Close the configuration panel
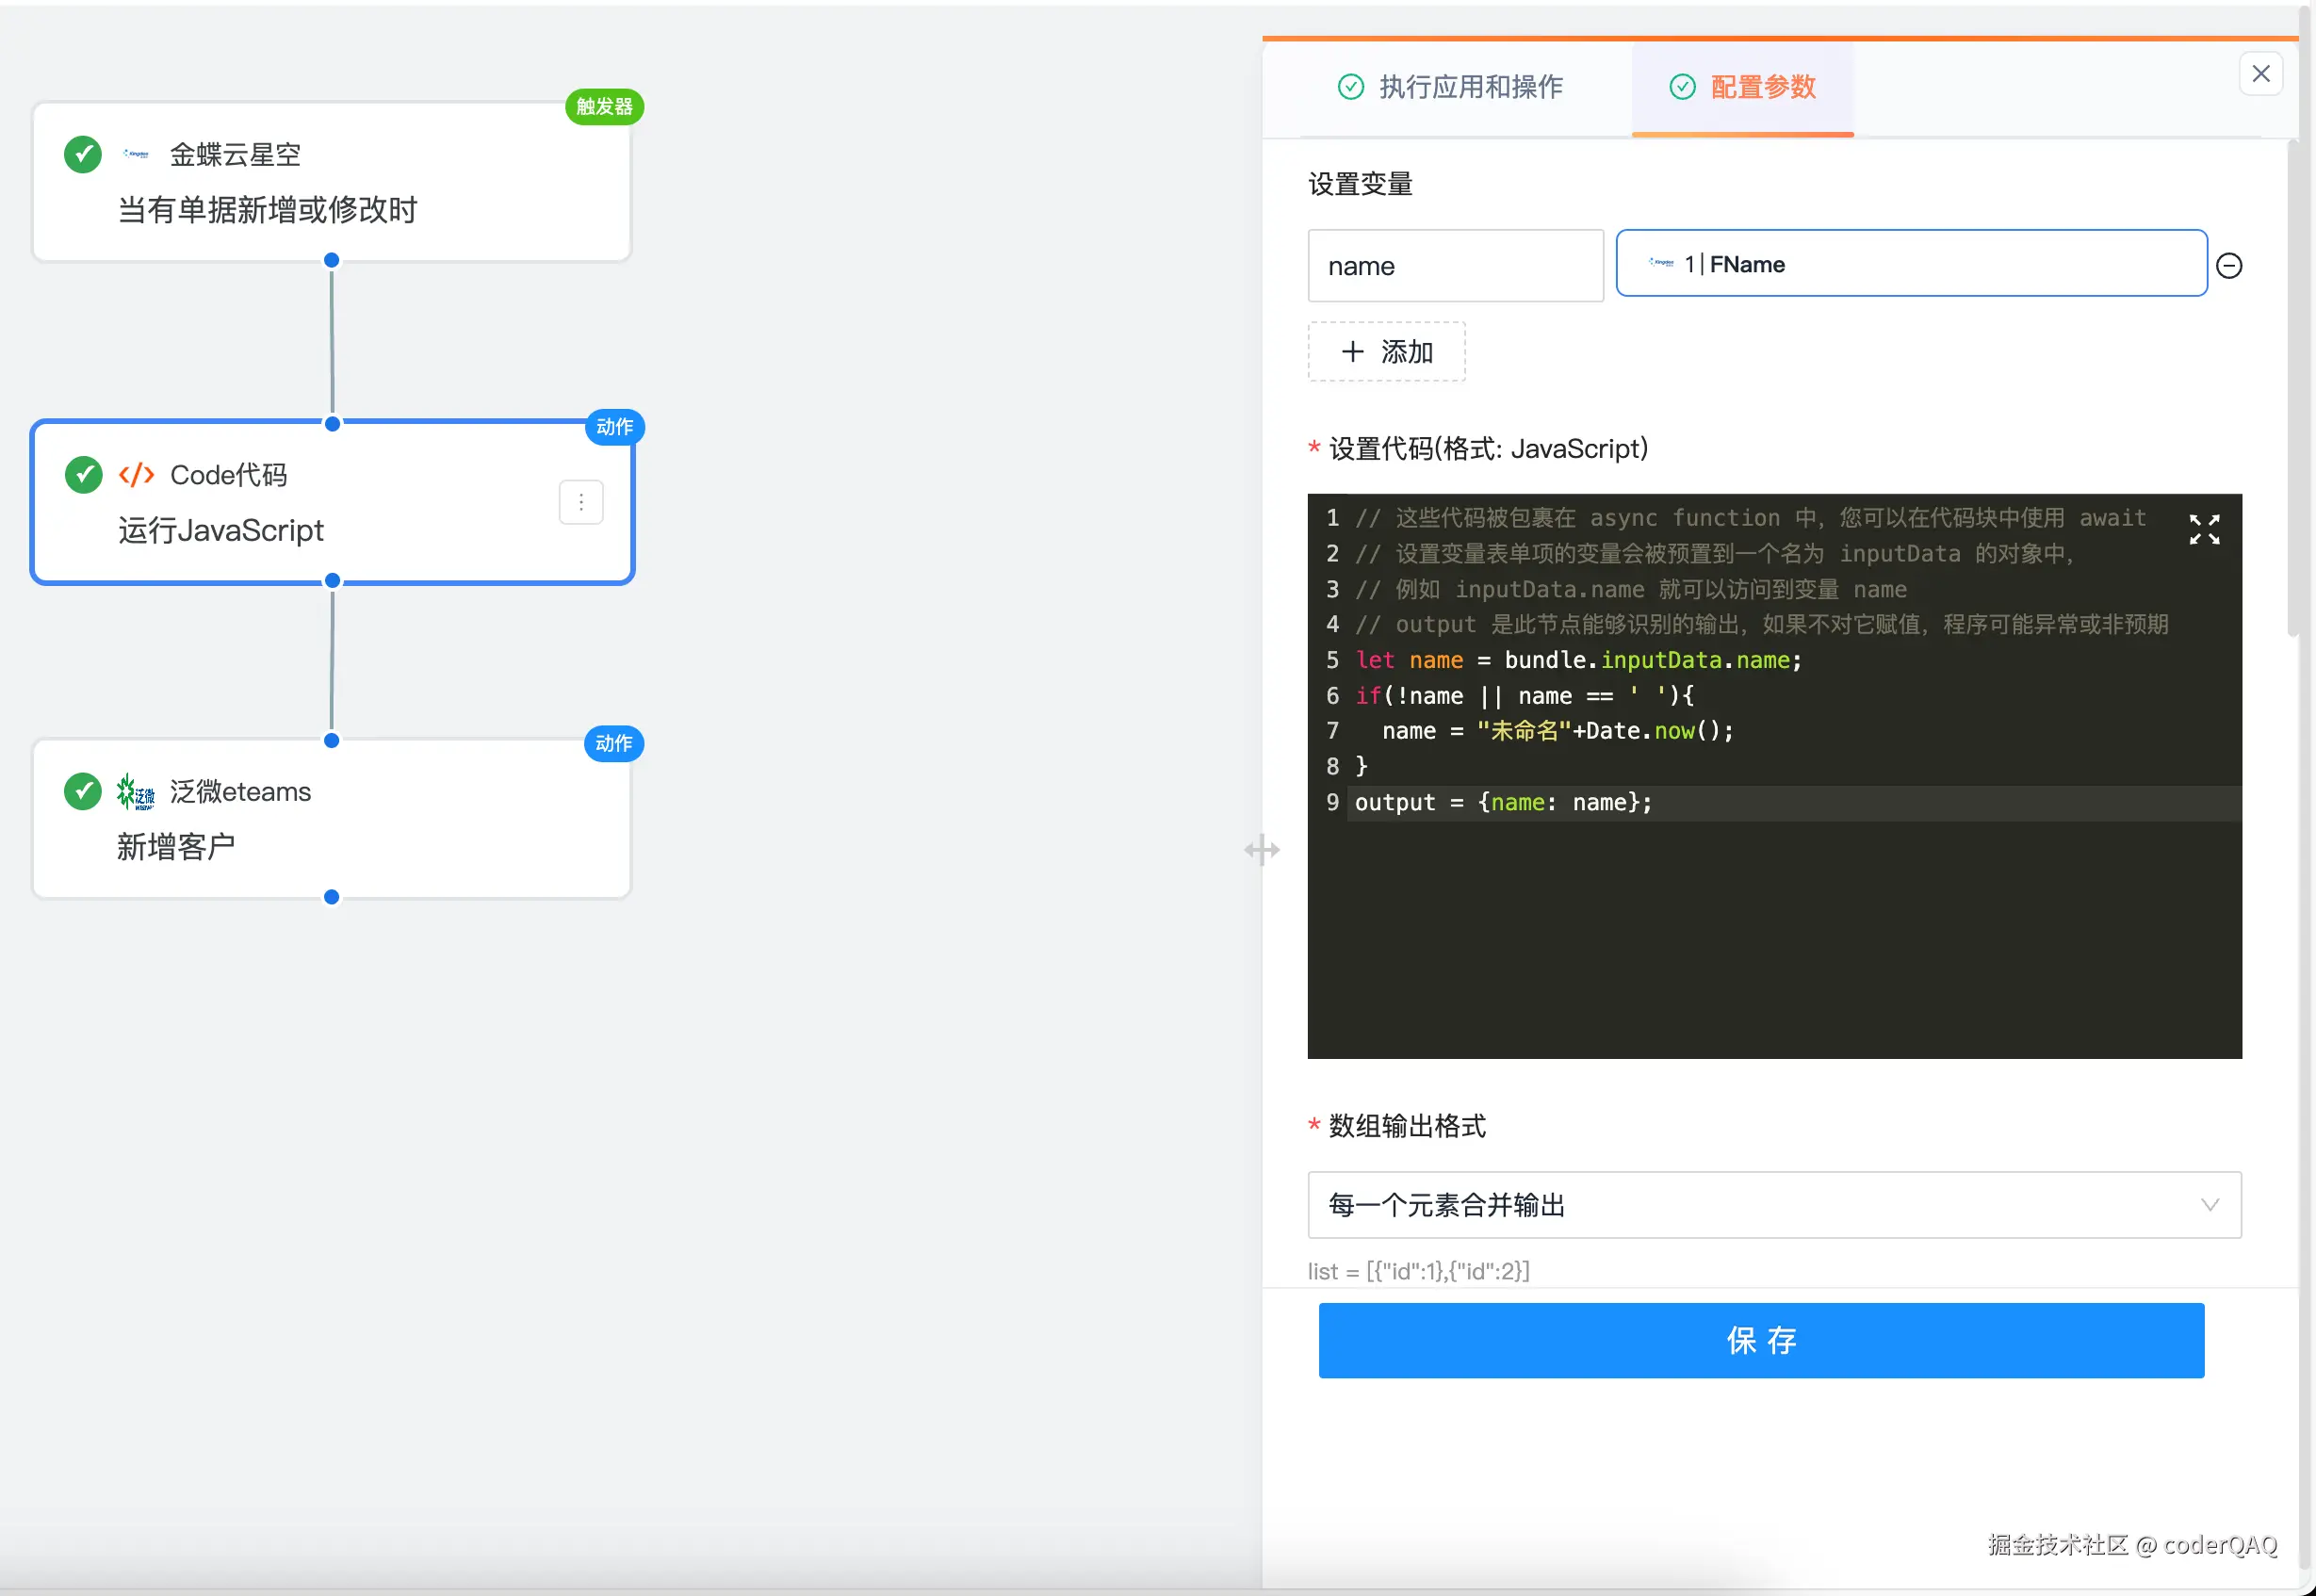 tap(2260, 74)
